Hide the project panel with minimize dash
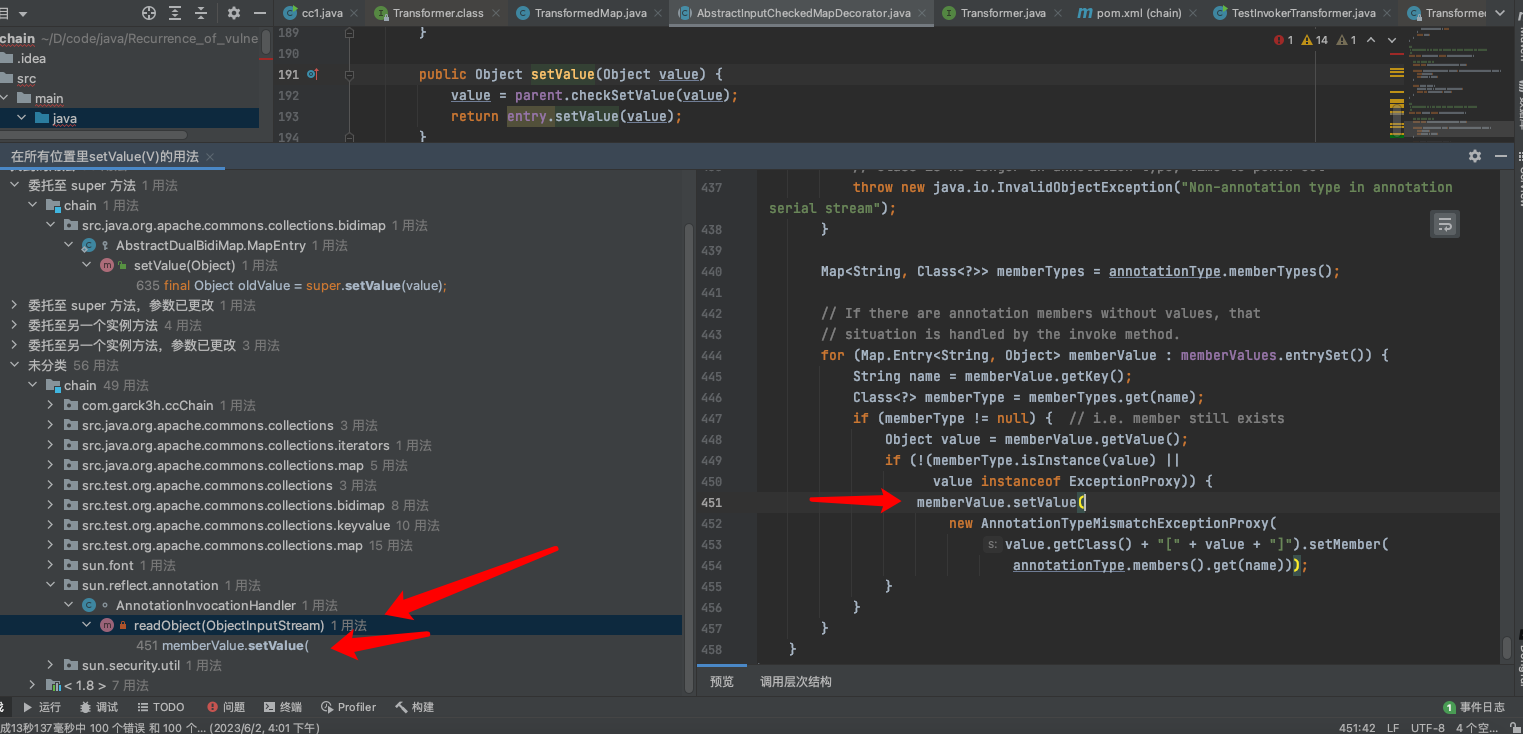1523x734 pixels. (x=260, y=13)
